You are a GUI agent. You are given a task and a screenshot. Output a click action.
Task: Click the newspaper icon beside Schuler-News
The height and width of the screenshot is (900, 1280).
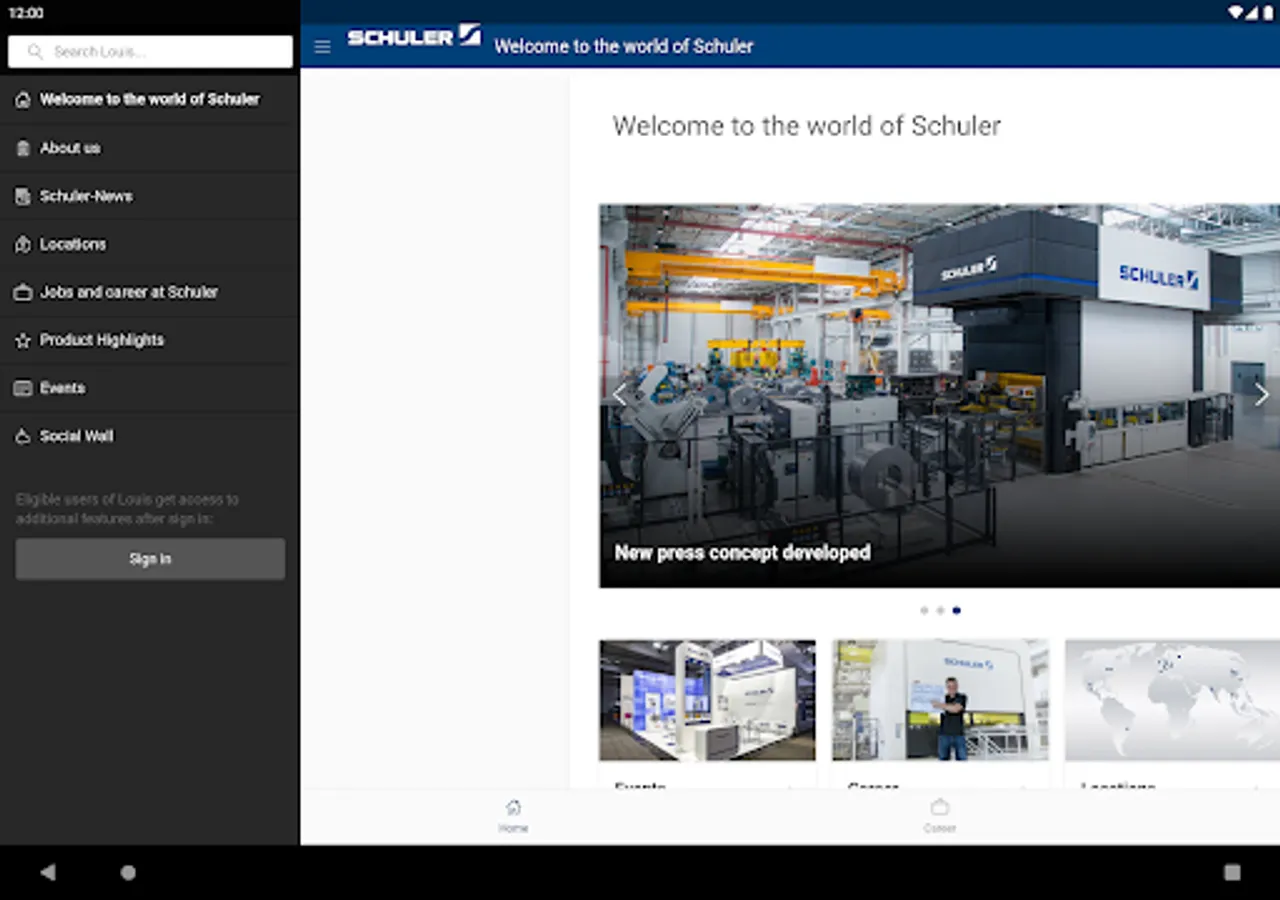click(23, 196)
